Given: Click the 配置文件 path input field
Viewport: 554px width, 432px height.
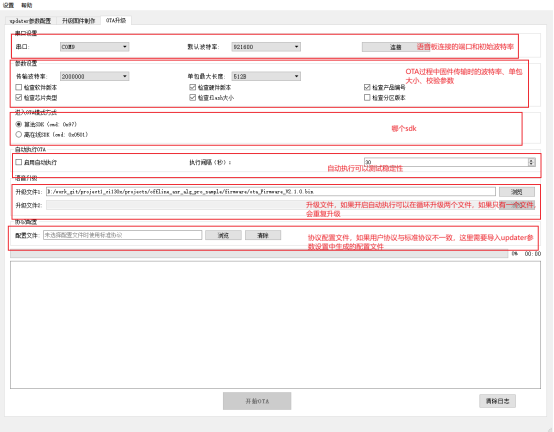Looking at the screenshot, I should [122, 235].
